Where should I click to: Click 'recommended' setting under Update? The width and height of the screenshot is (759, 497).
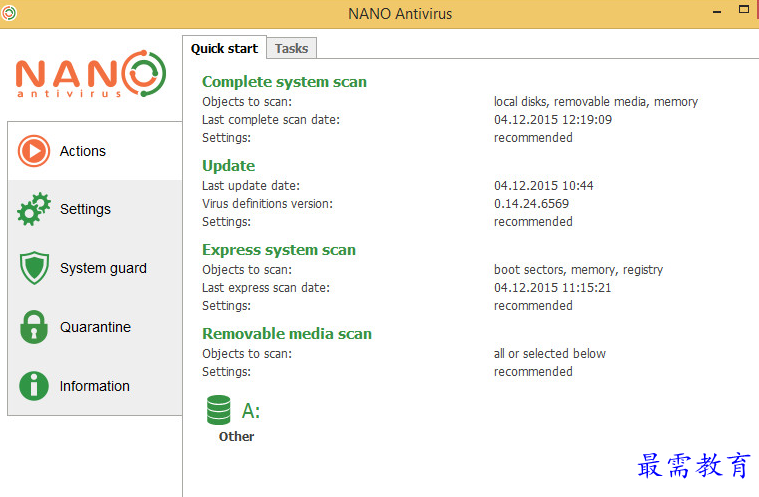[533, 221]
